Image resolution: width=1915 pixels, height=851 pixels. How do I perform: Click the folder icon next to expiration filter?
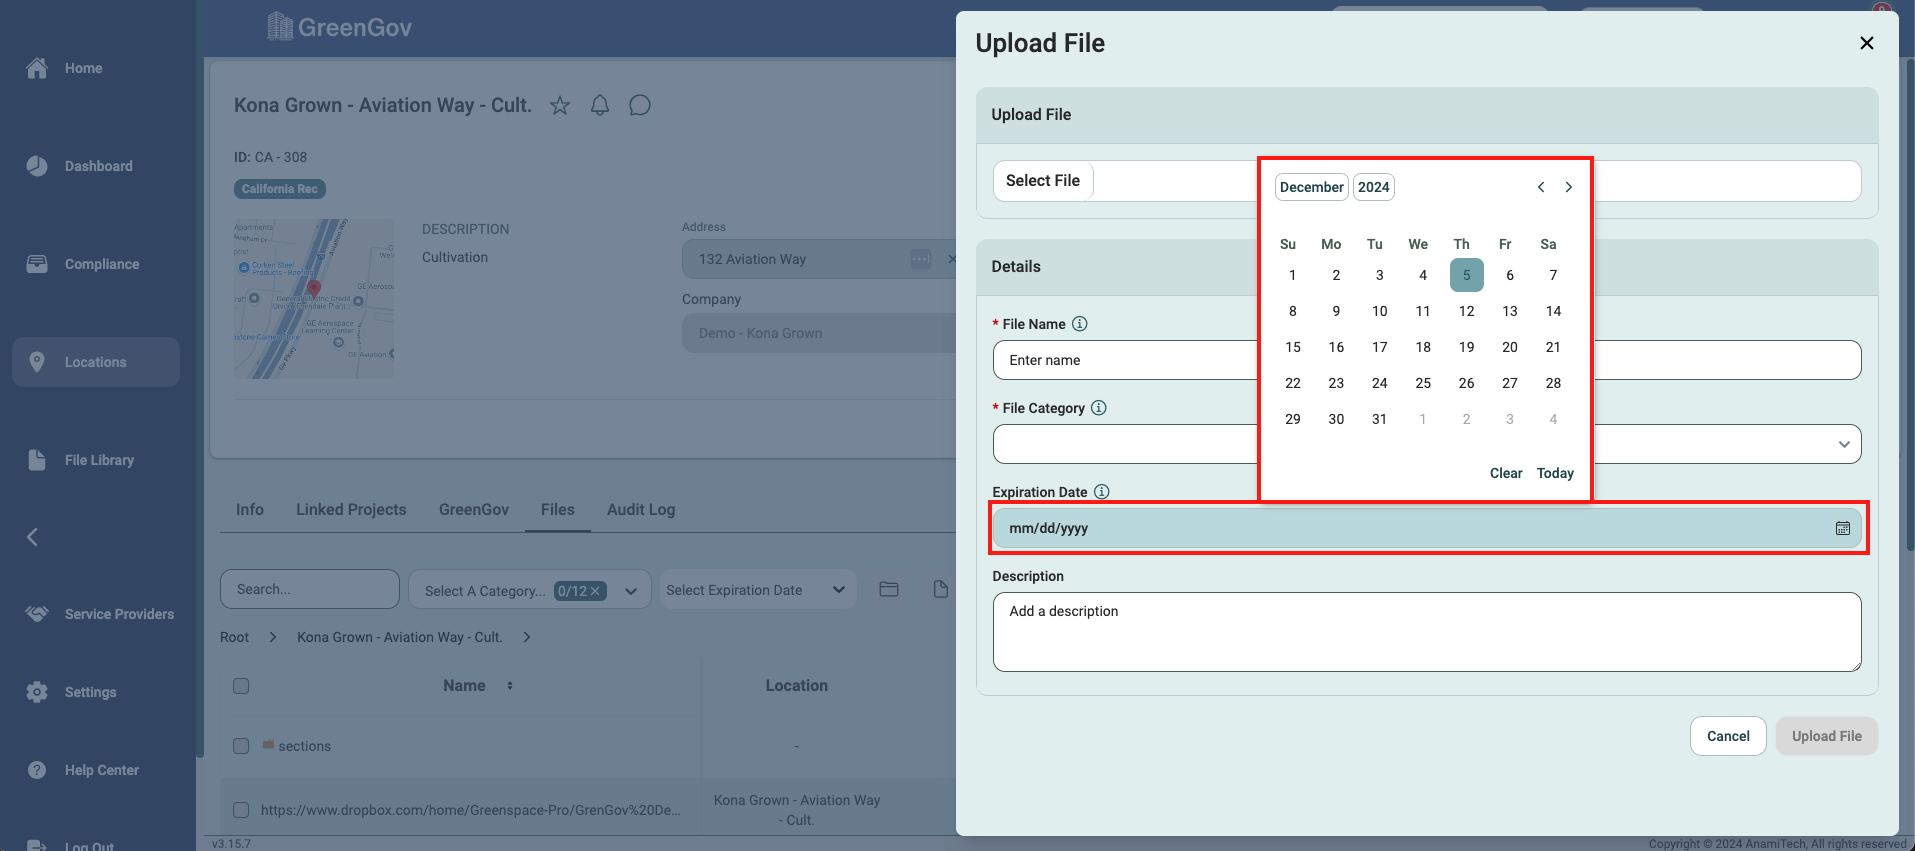click(889, 589)
